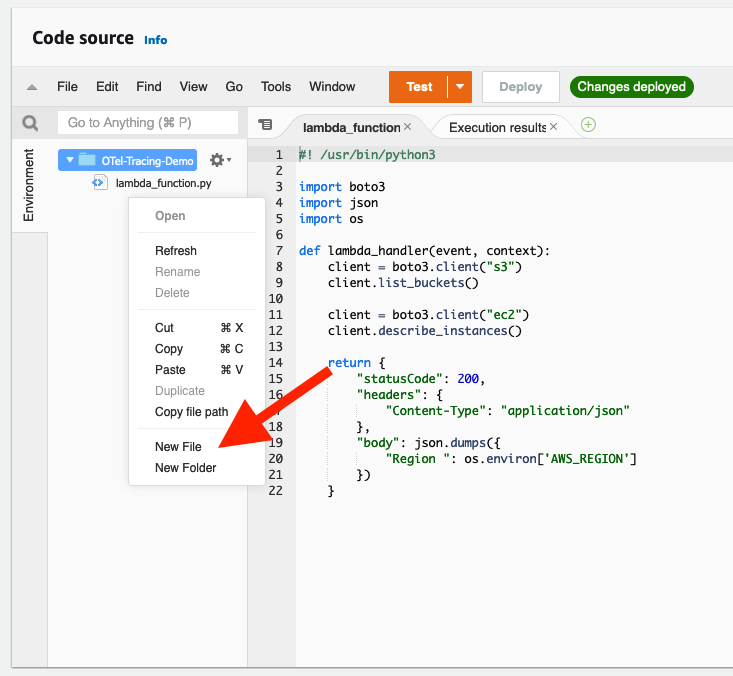Click the os.environ['AWS_REGION'] line
The width and height of the screenshot is (733, 676).
511,459
